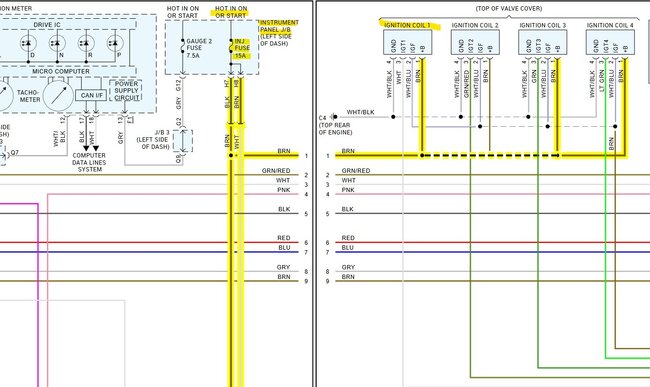Click the BLU wire label on the right page
This screenshot has width=650, height=387.
[x=347, y=248]
